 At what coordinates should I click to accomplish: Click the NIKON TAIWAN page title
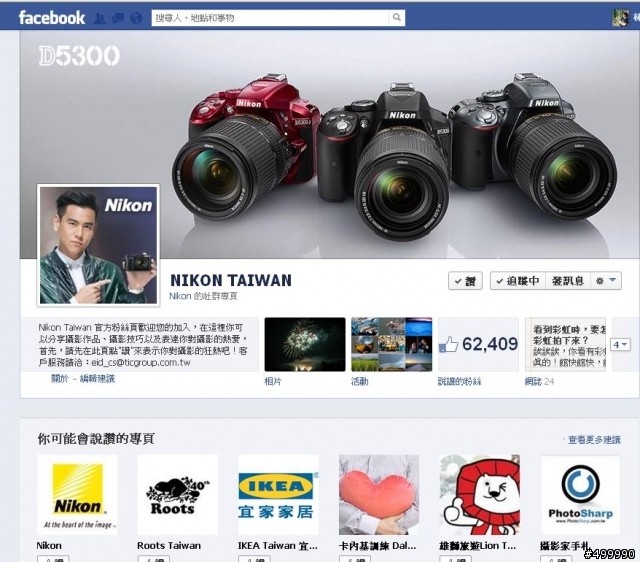click(231, 280)
